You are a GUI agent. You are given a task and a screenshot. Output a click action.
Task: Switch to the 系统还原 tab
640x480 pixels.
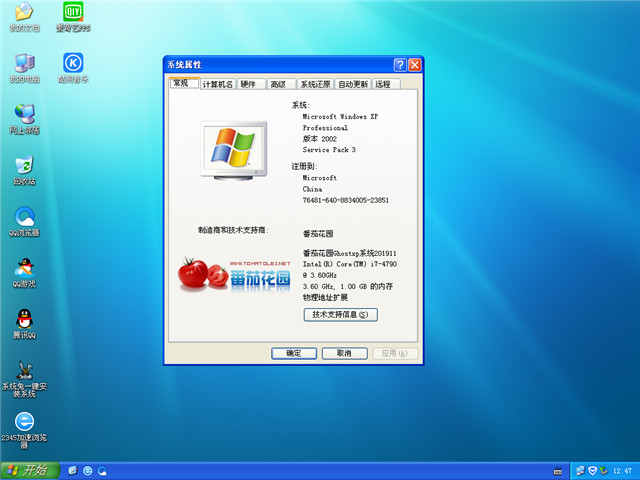315,84
